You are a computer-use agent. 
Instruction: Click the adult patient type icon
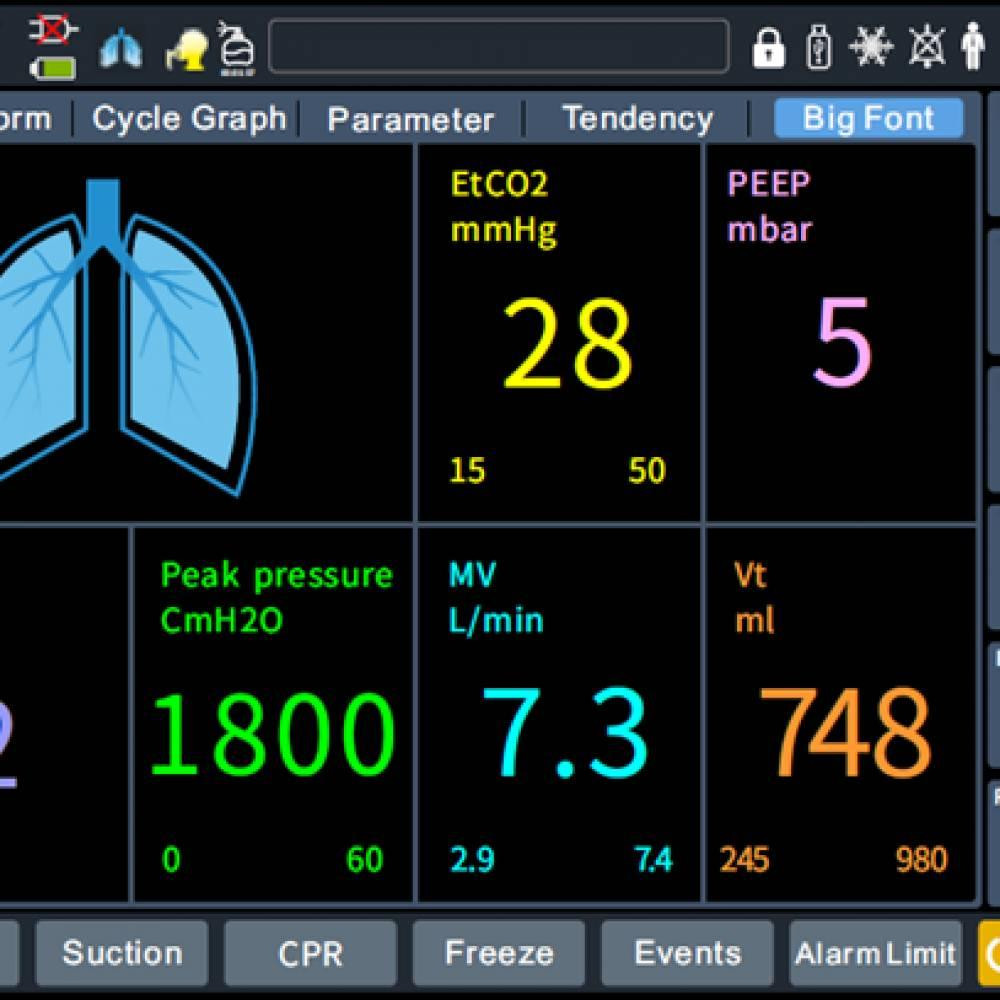click(972, 46)
